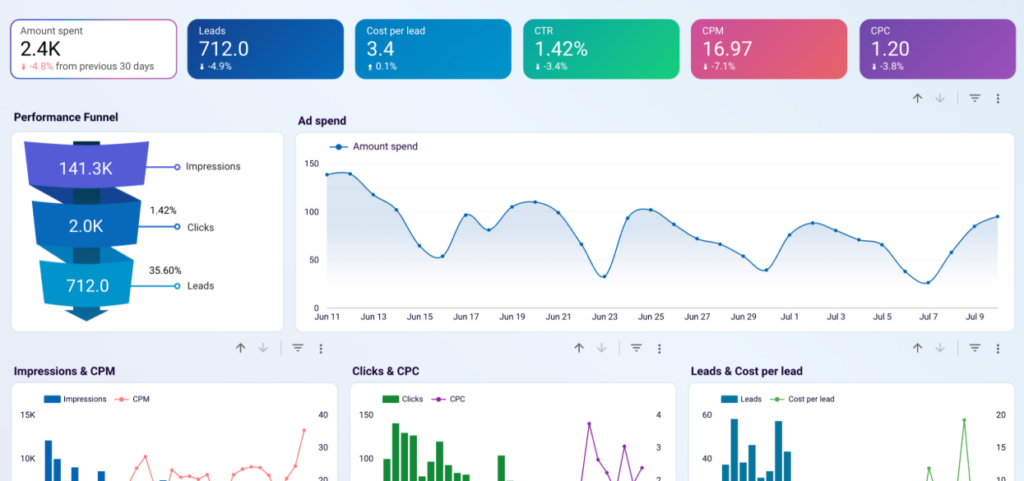Click drill up arrow above Impressions & CPM chart
This screenshot has width=1024, height=481.
click(240, 348)
